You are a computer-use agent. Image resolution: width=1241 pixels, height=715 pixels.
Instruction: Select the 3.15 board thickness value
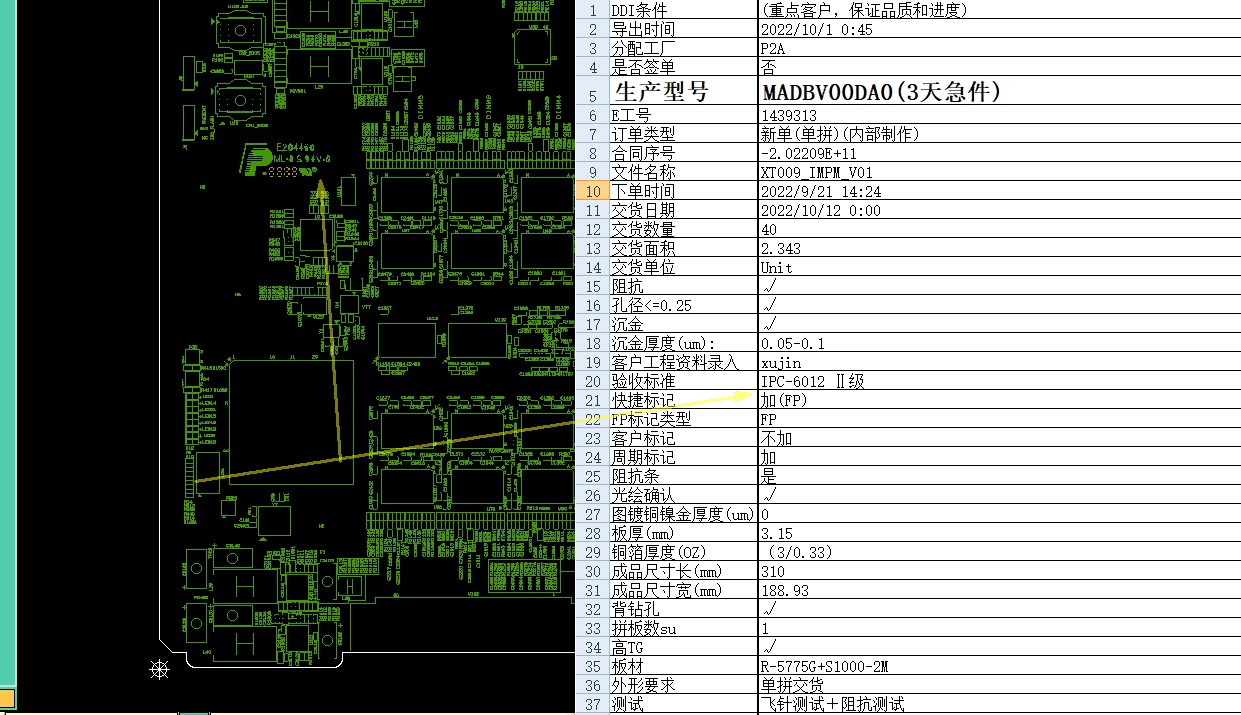[999, 533]
